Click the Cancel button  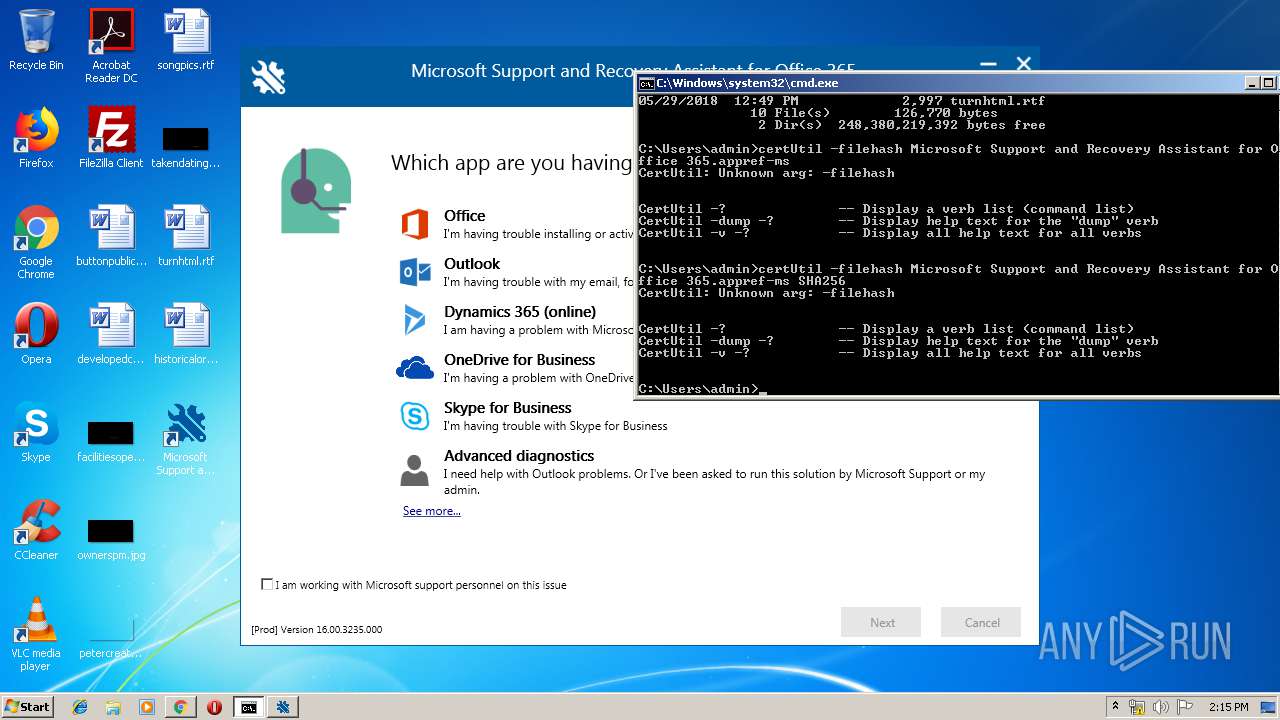(981, 622)
